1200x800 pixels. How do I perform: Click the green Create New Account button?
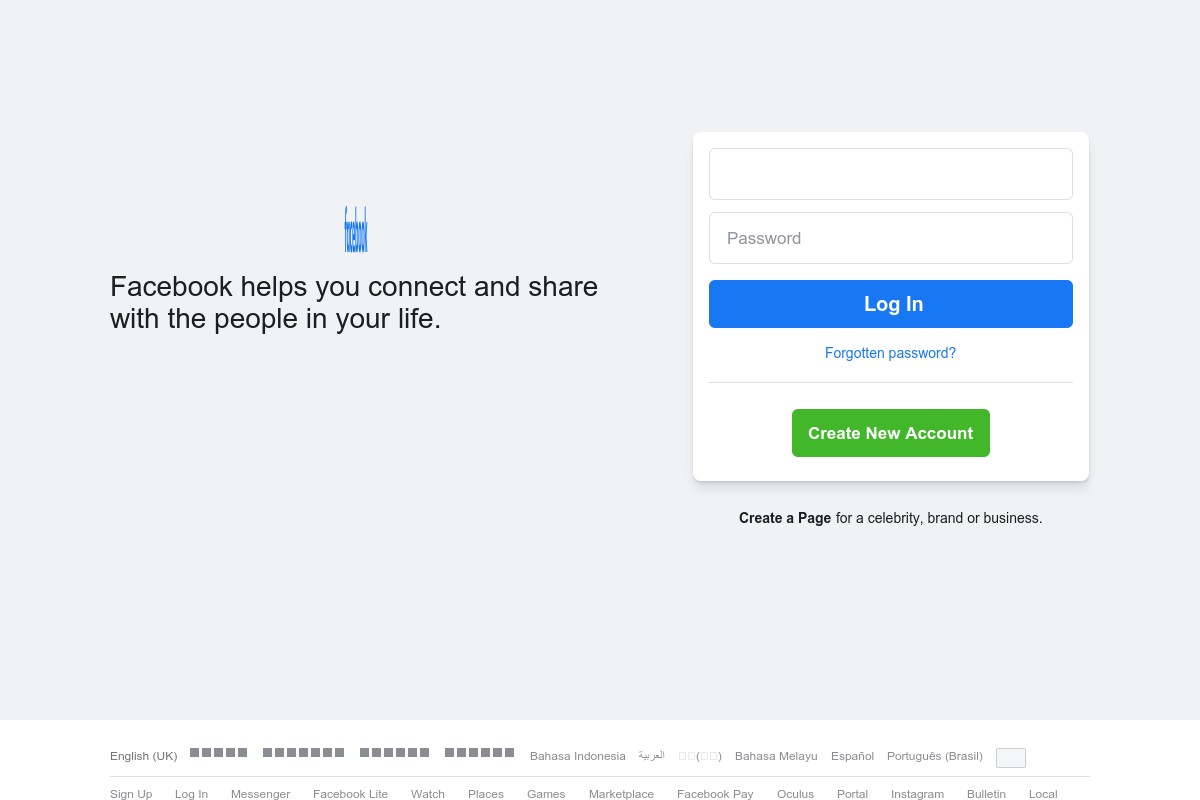891,433
